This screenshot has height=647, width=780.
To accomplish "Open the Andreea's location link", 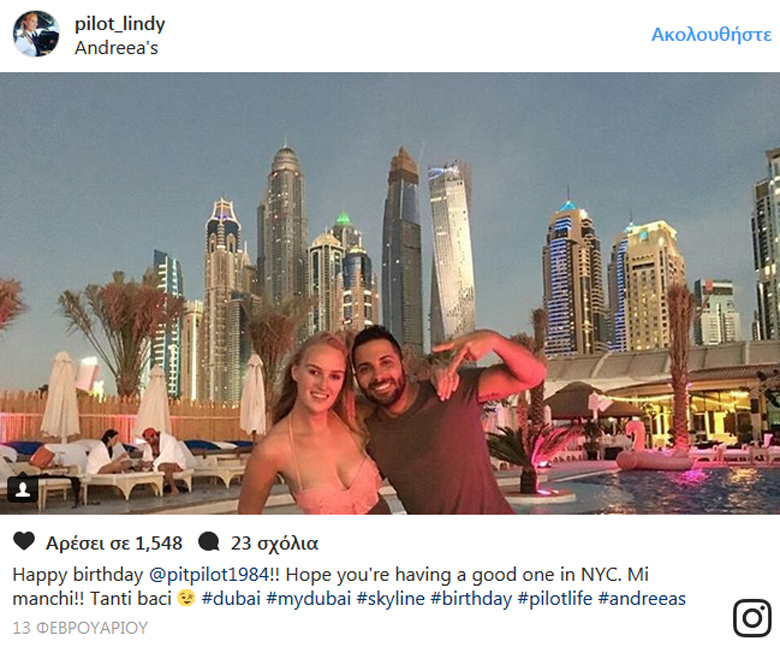I will [116, 48].
